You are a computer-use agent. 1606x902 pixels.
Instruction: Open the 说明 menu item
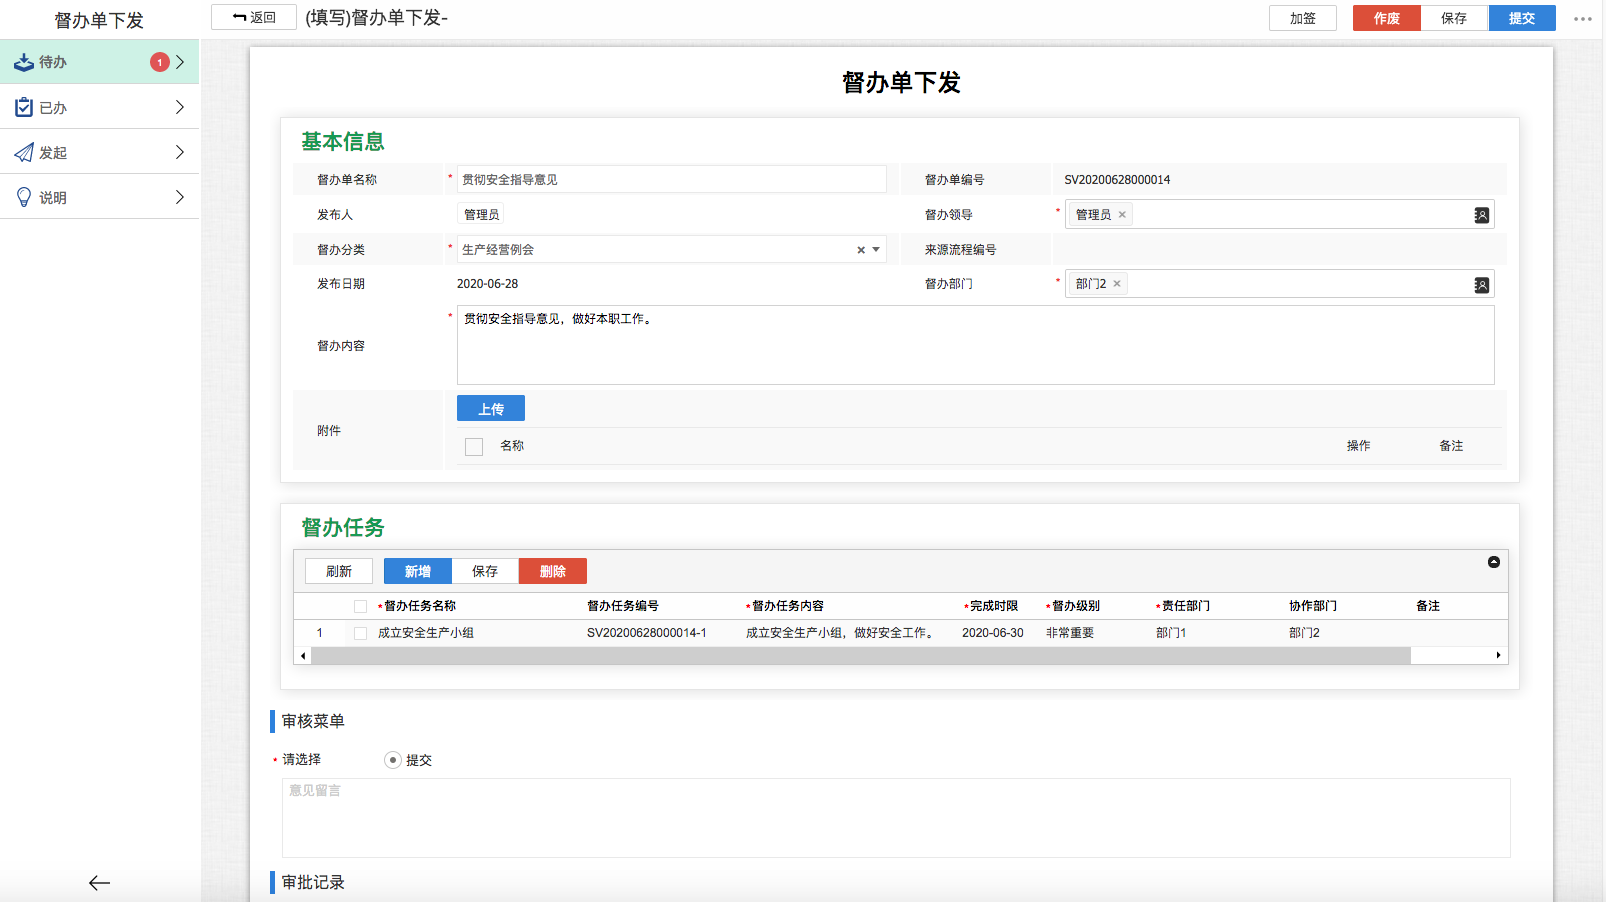point(99,197)
